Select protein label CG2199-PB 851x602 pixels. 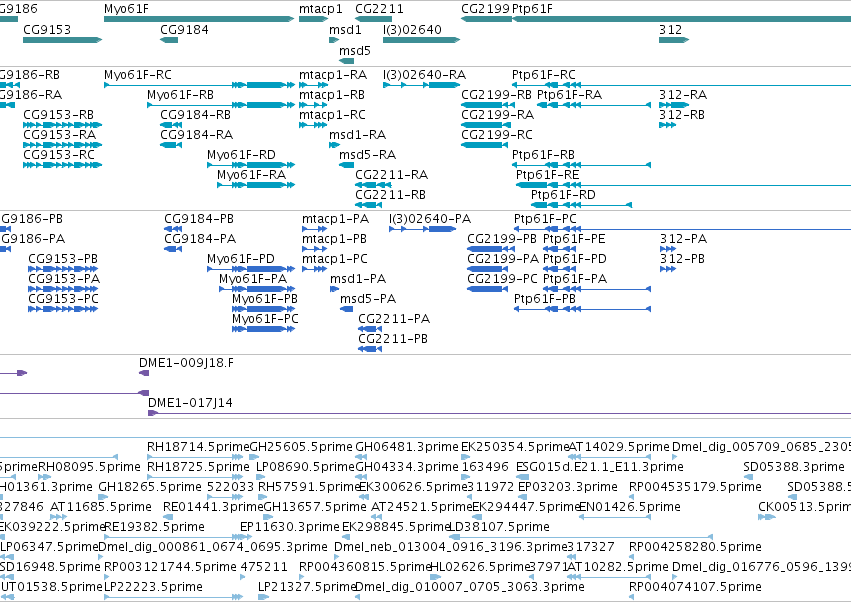point(502,239)
